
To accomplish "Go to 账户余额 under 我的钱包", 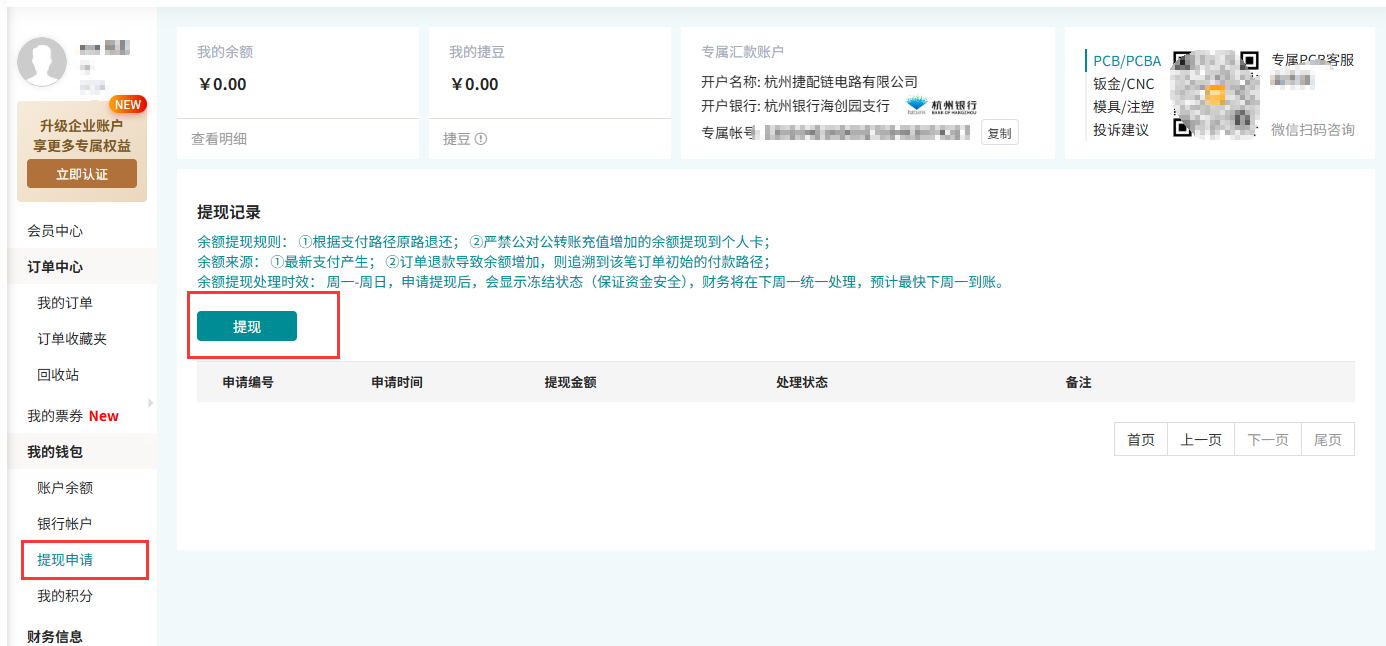I will [x=65, y=488].
